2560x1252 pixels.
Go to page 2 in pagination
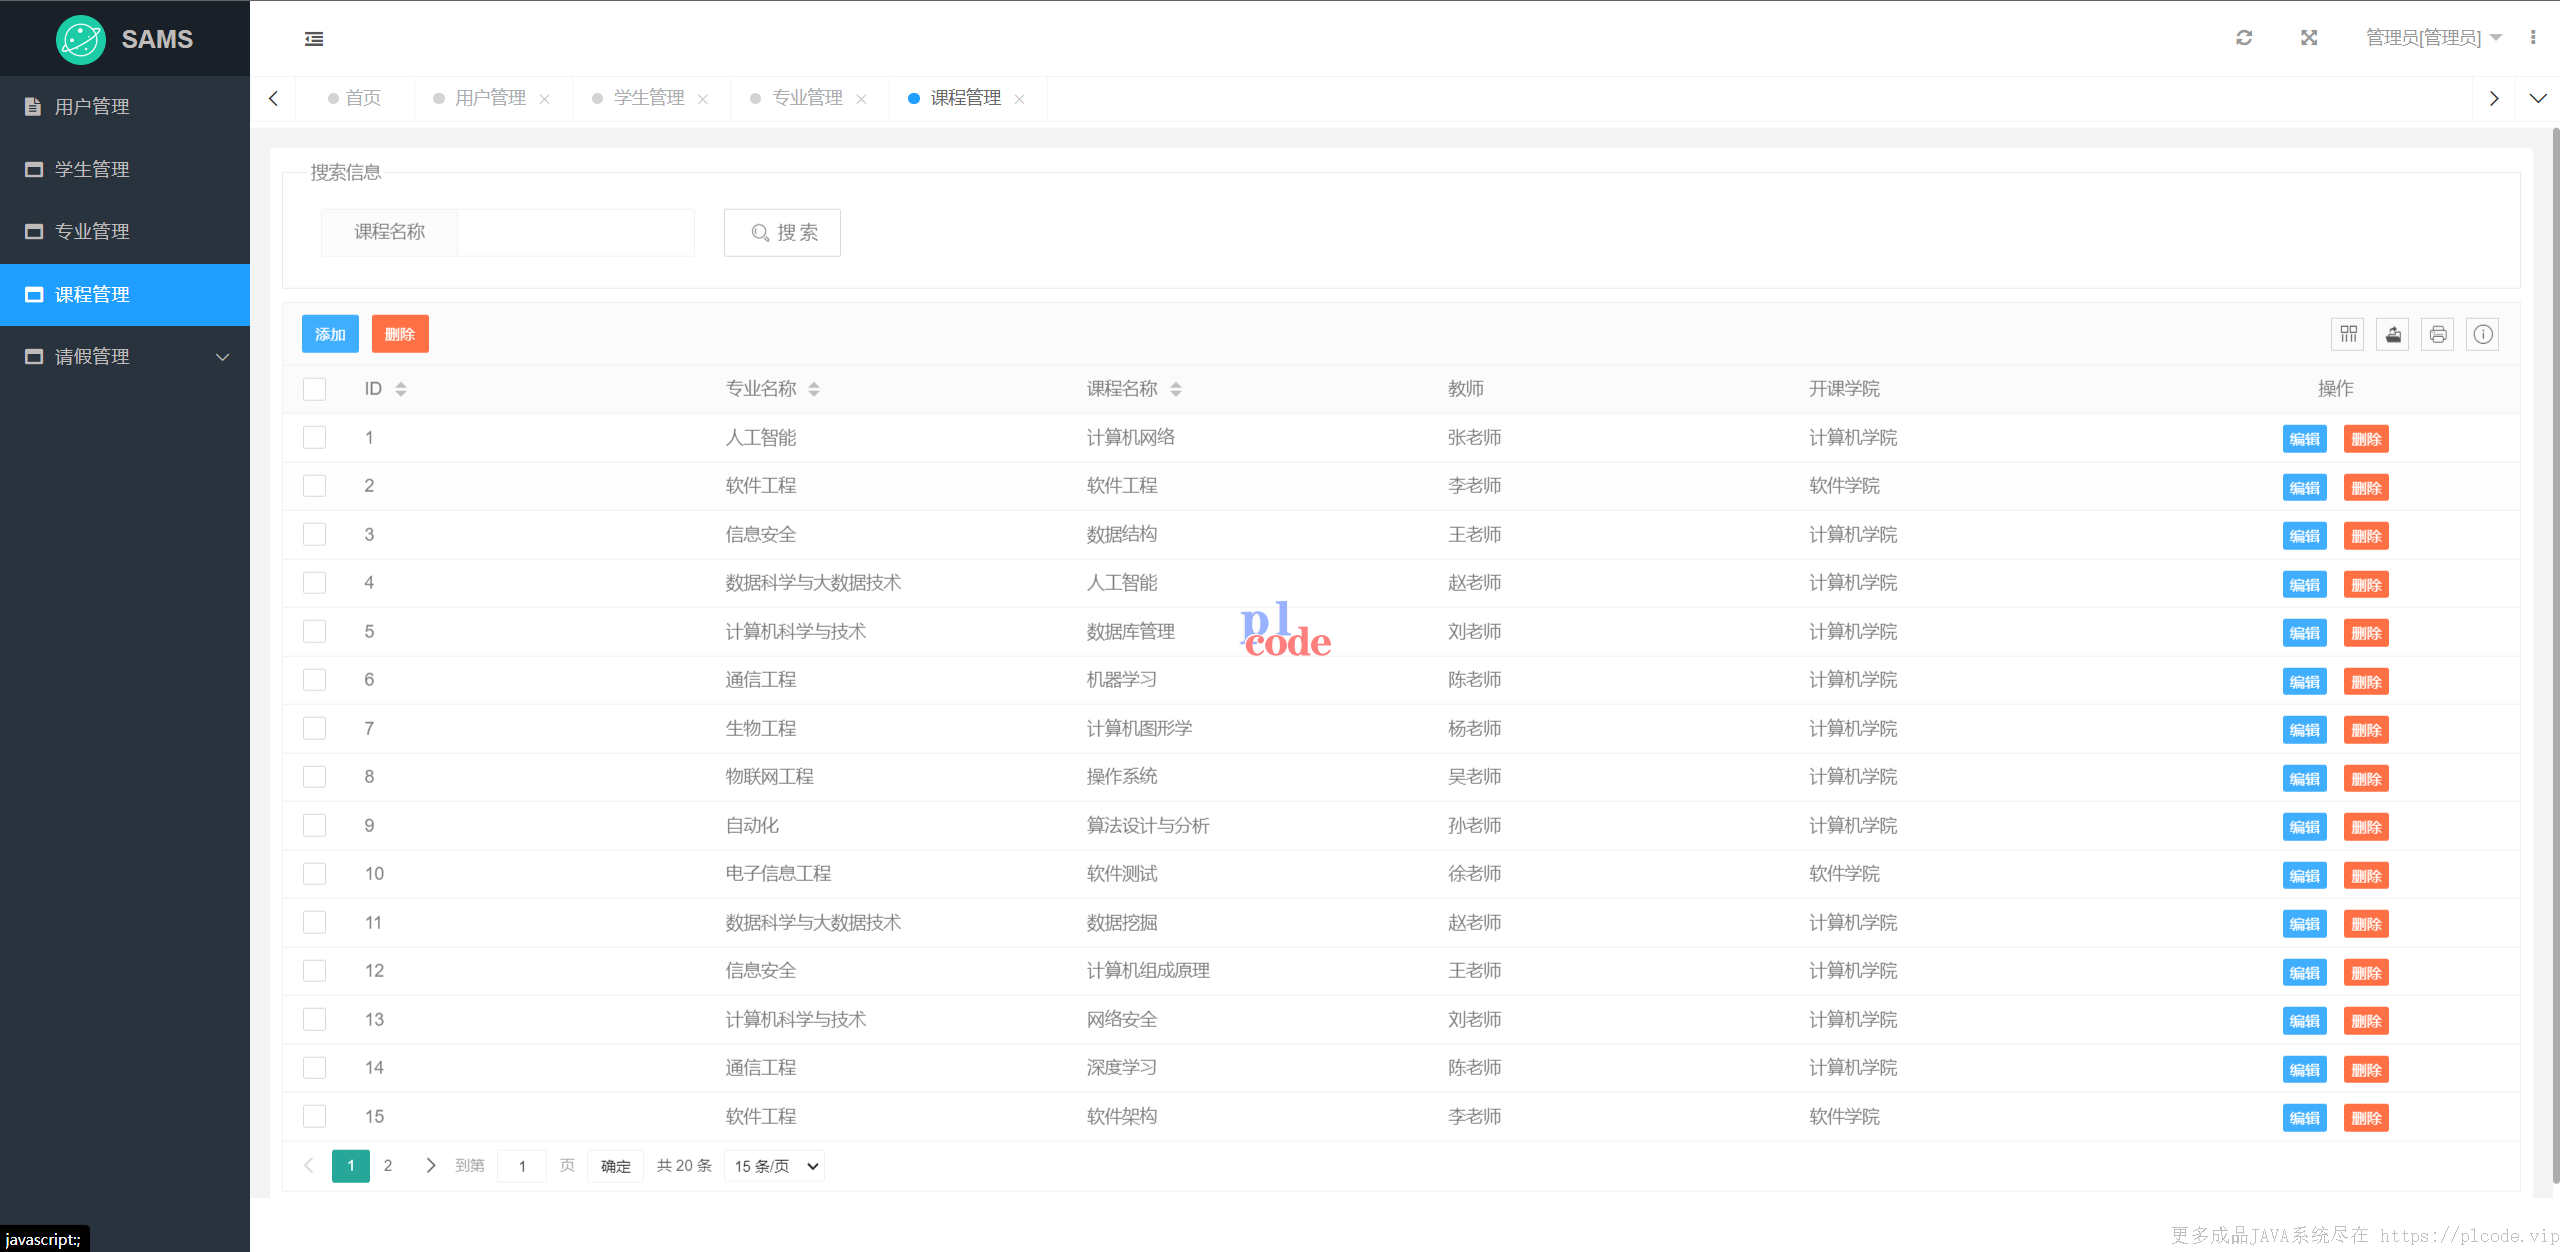click(x=388, y=1166)
